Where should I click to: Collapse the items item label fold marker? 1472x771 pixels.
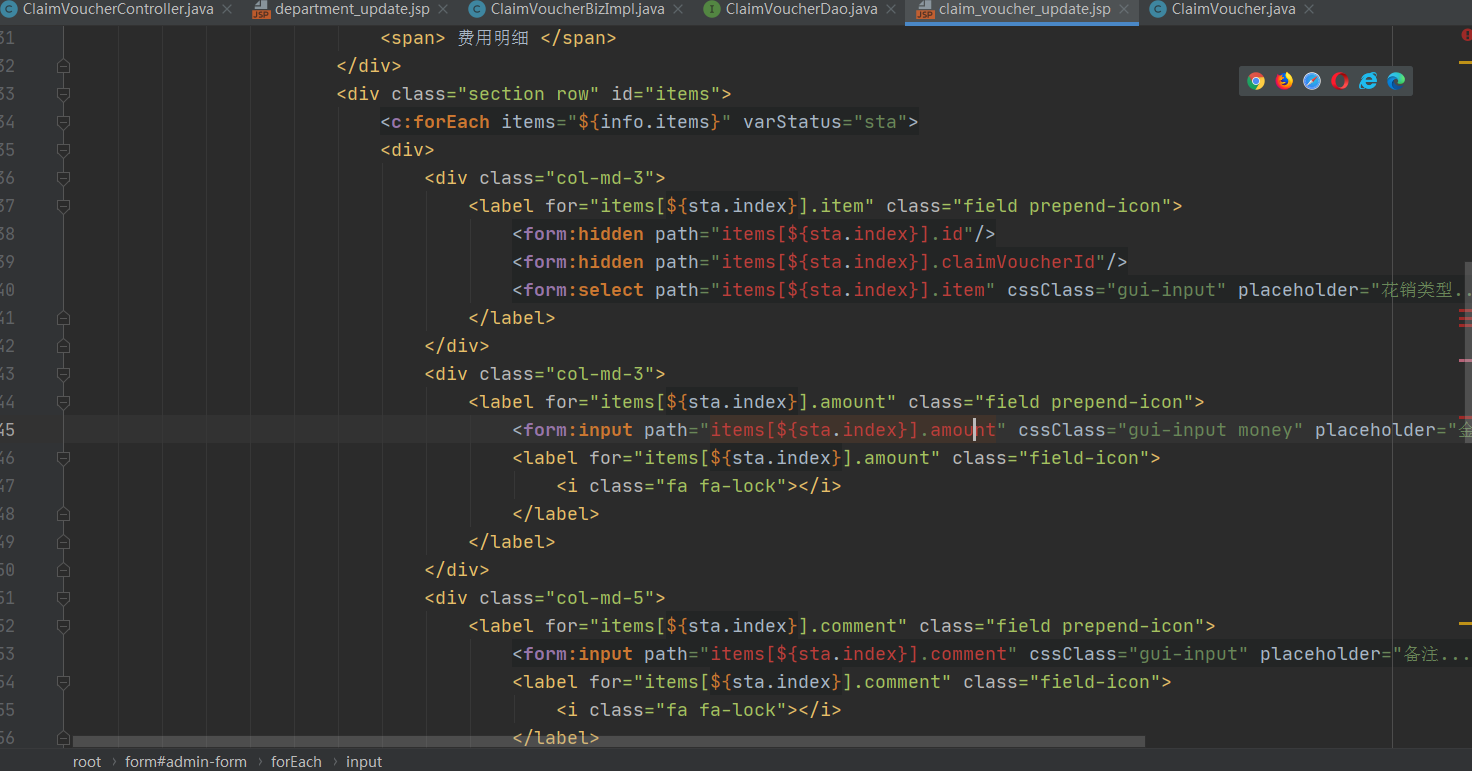(x=64, y=206)
